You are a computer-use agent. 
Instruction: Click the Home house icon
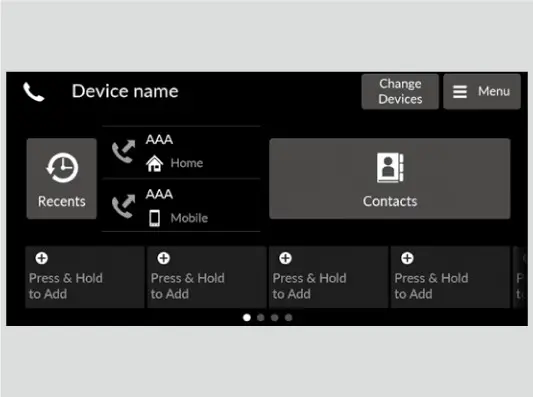154,163
